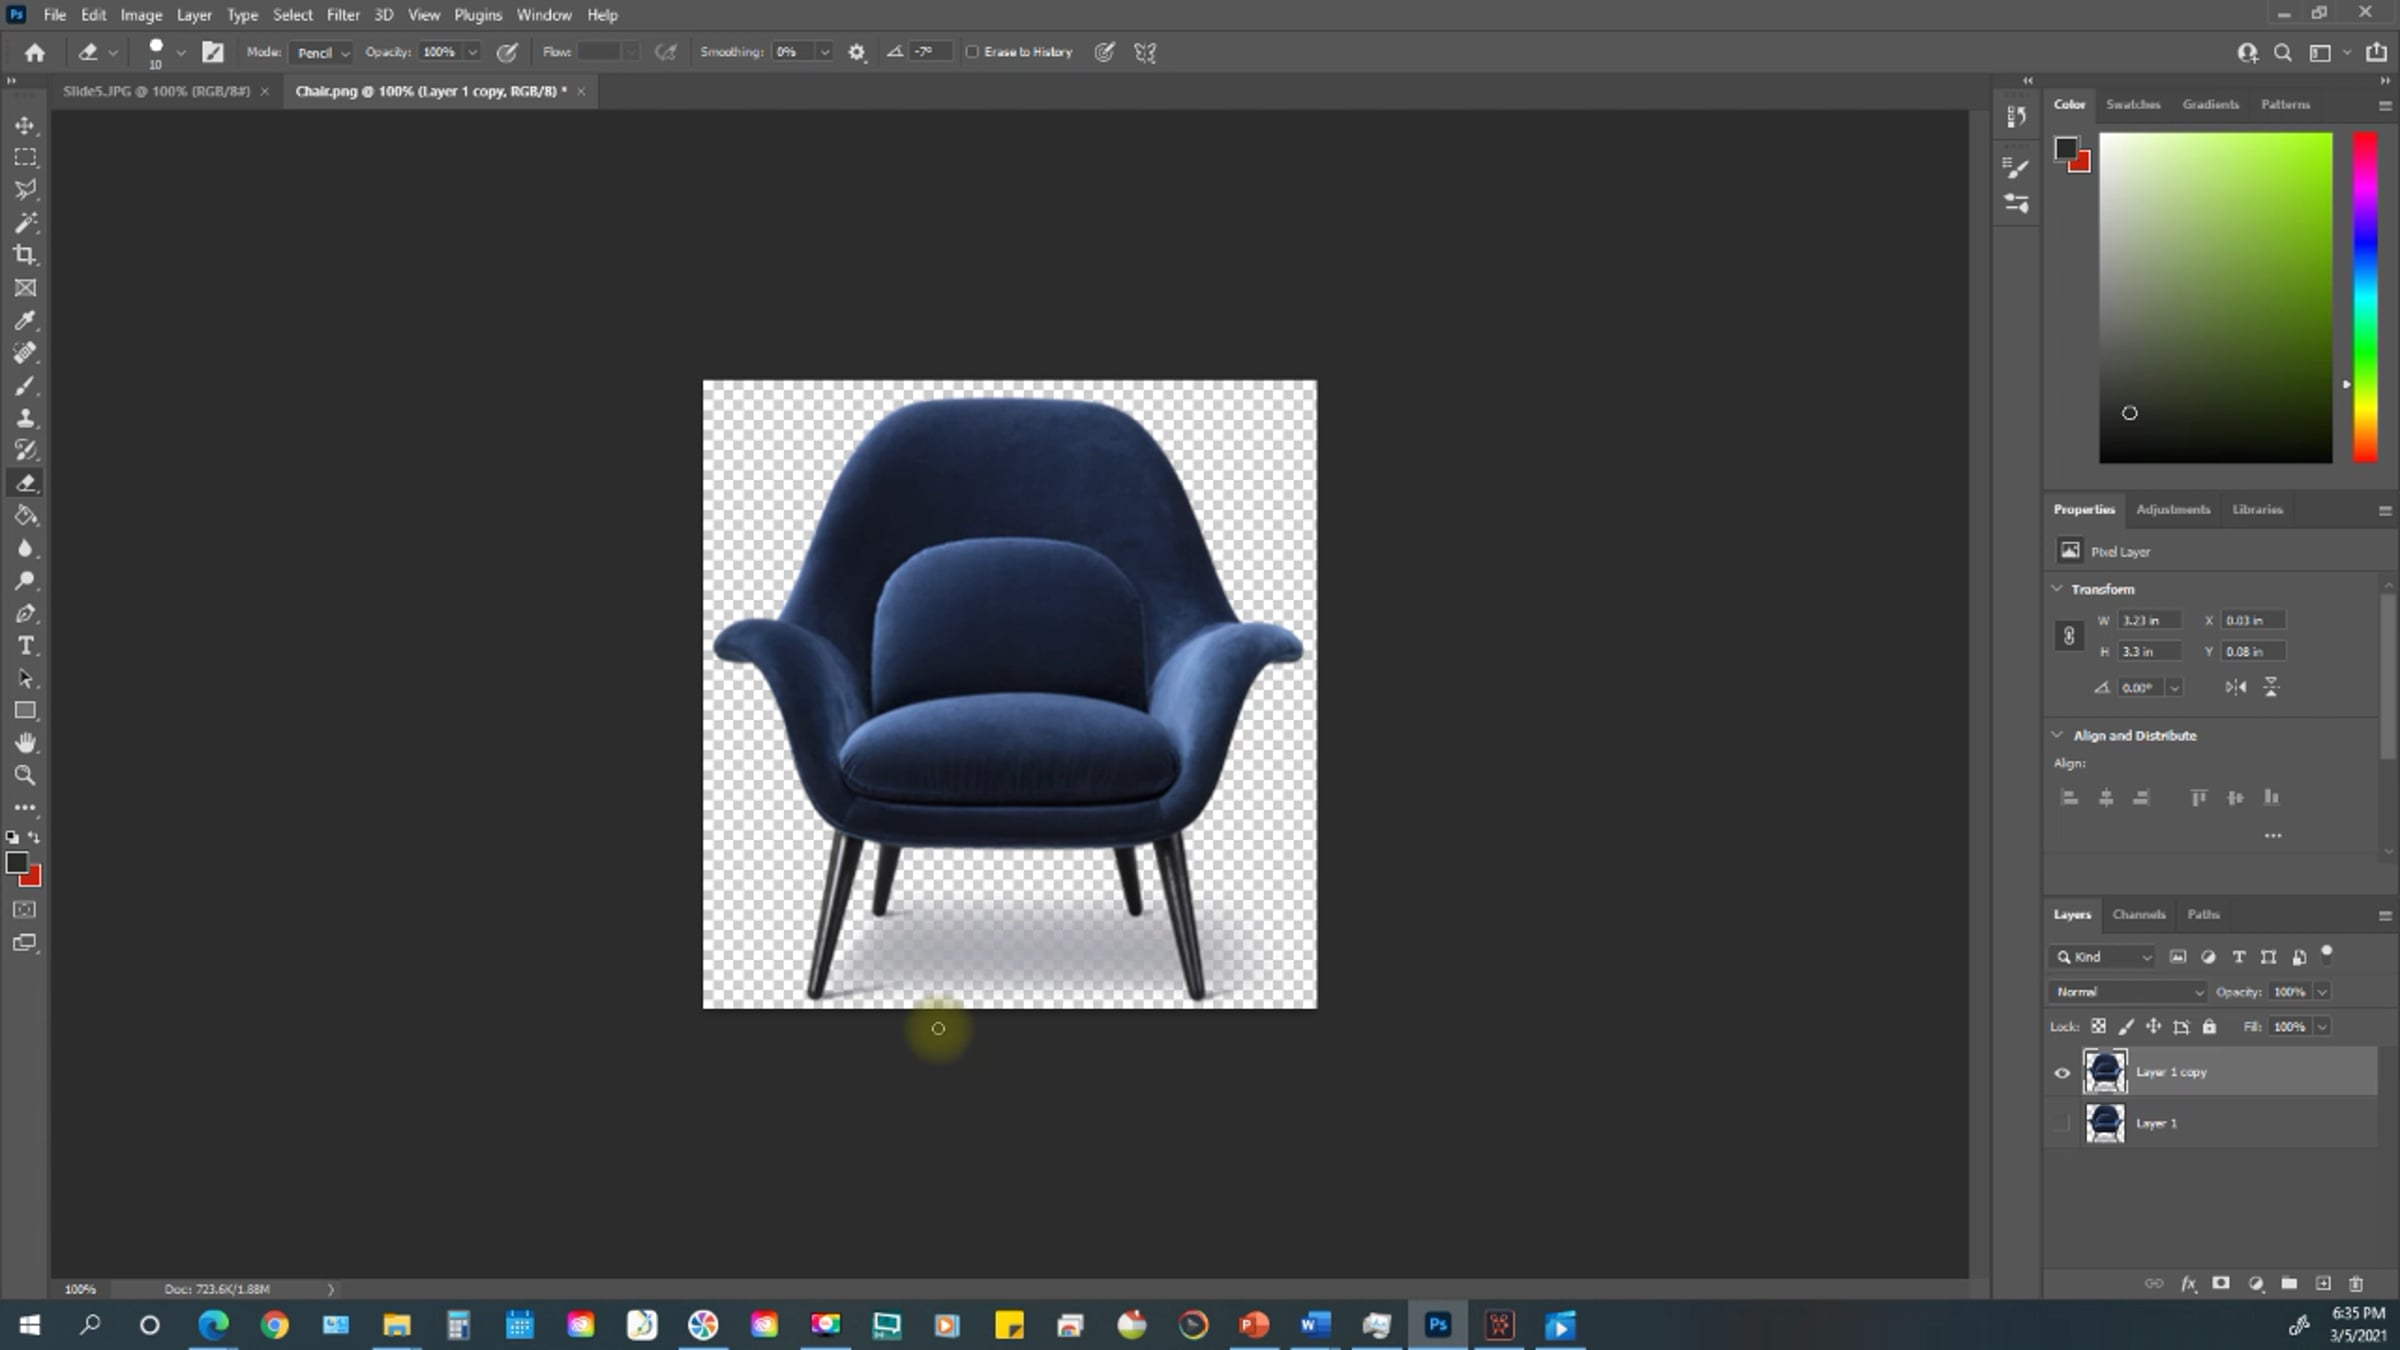2400x1350 pixels.
Task: Switch to the Slide5.JPG document tab
Action: (x=156, y=91)
